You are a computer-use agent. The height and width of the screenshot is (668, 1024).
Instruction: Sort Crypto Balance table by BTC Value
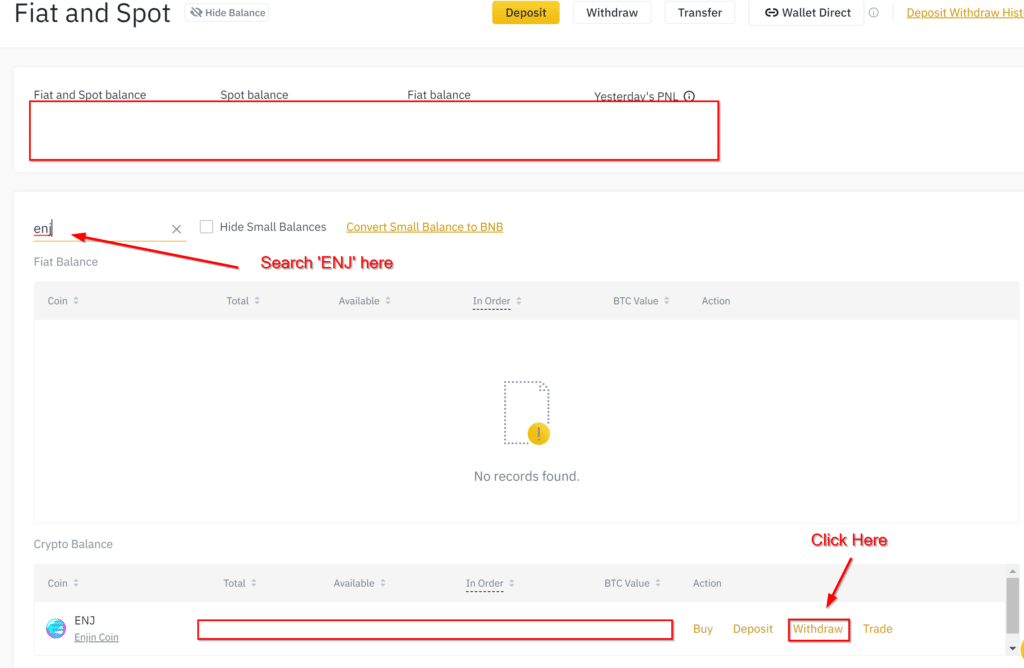(x=632, y=583)
